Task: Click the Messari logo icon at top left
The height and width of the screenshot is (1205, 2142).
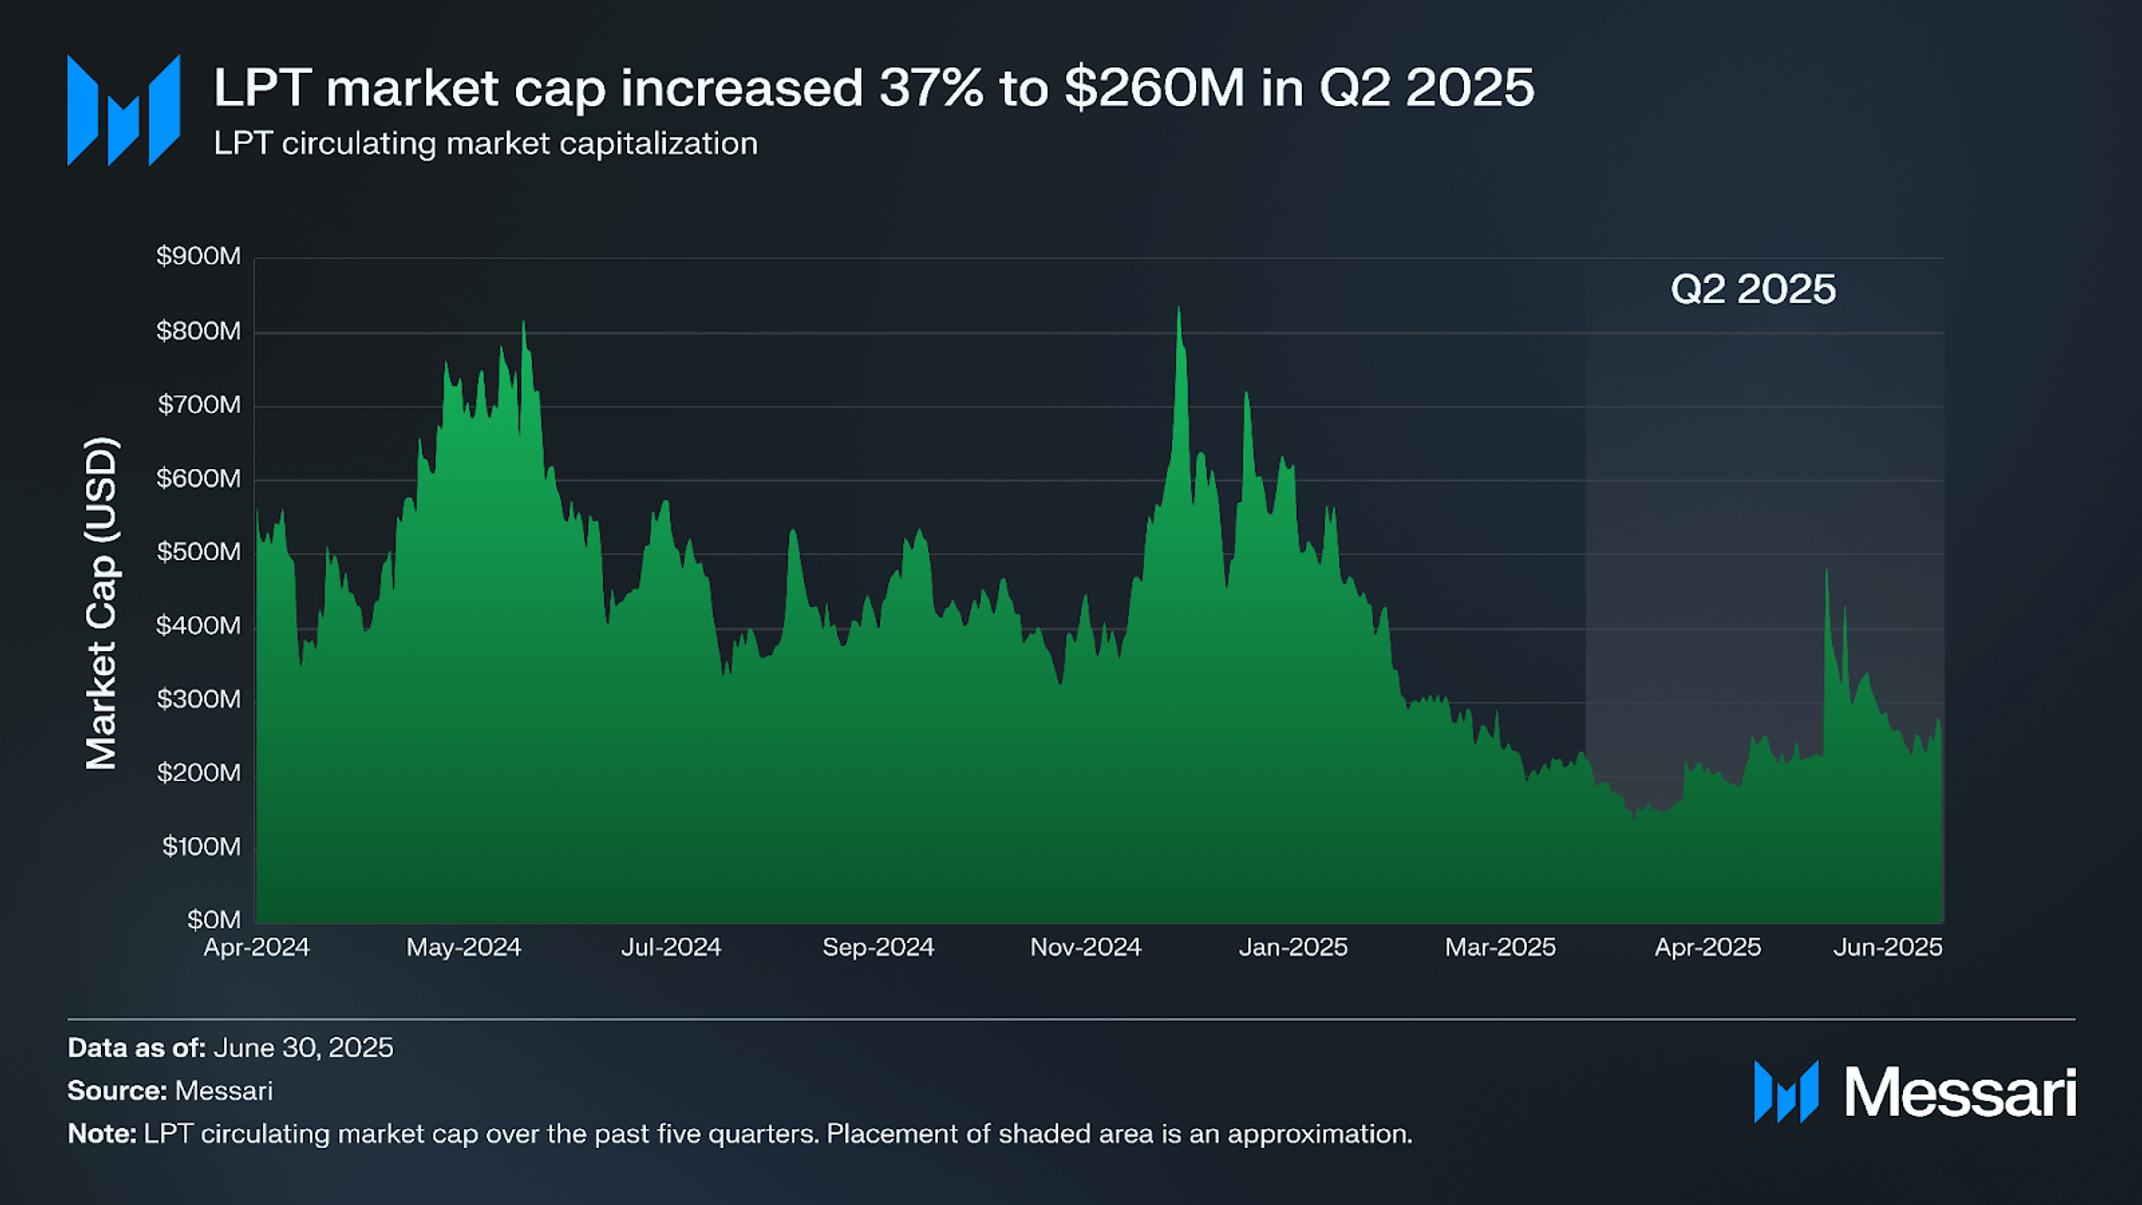Action: coord(124,110)
